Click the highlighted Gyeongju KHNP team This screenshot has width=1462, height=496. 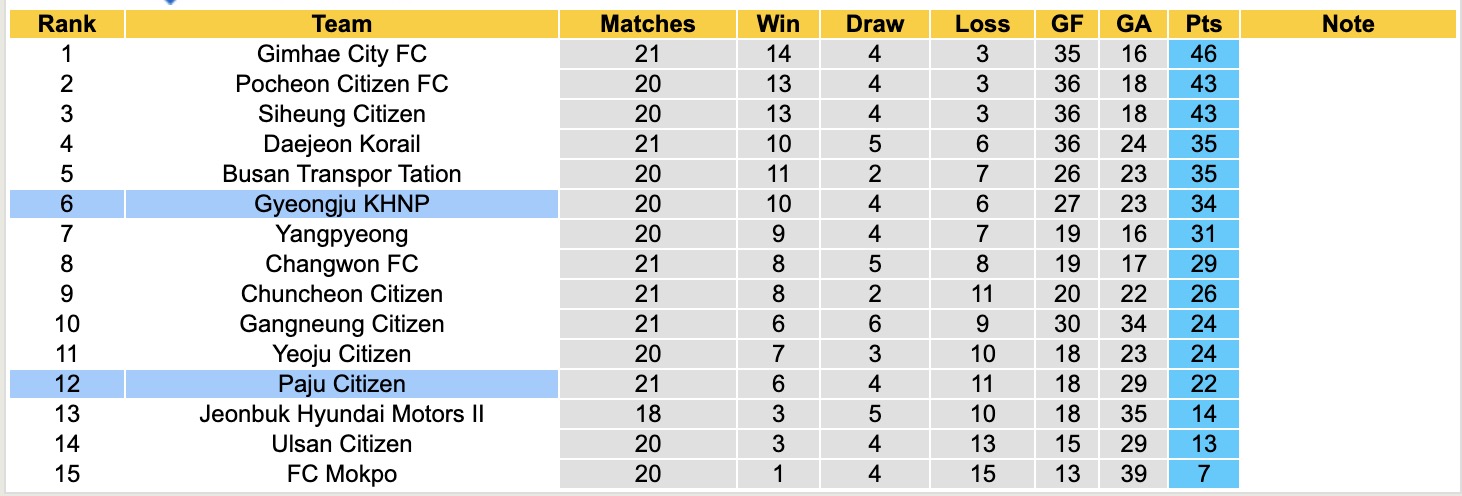(342, 204)
